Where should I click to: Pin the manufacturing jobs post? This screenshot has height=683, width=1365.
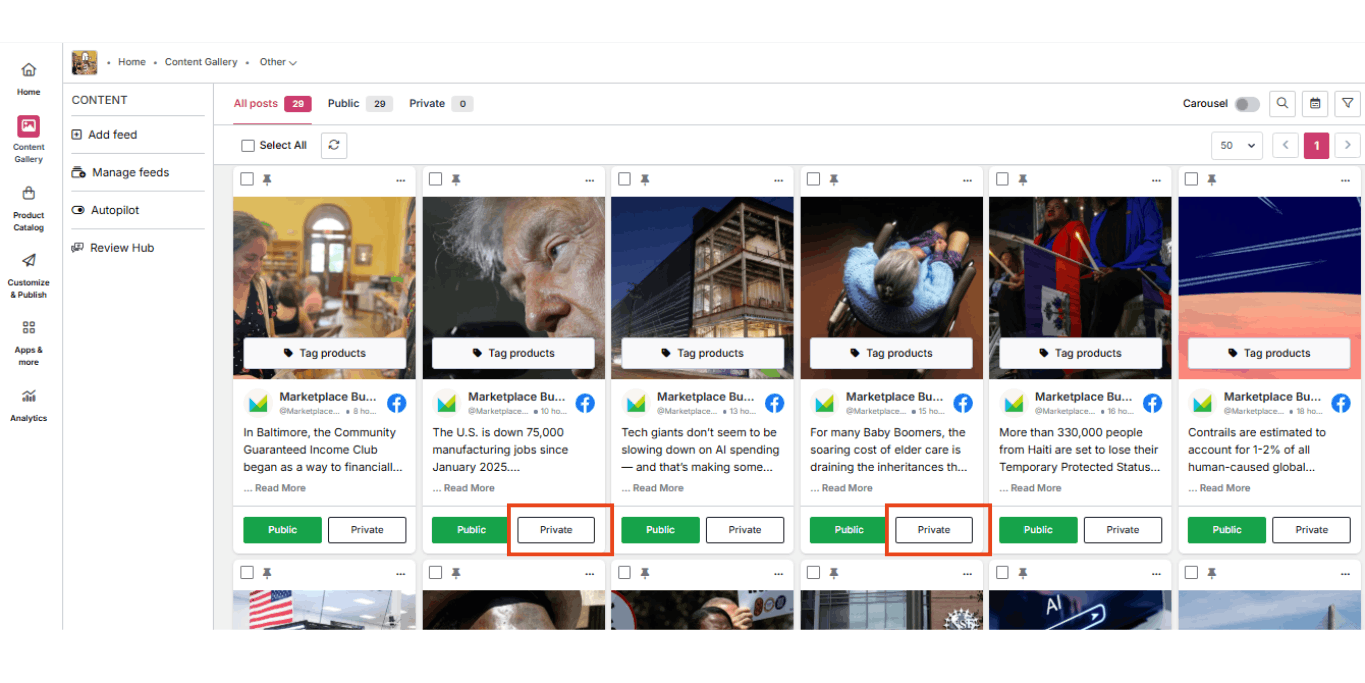456,180
